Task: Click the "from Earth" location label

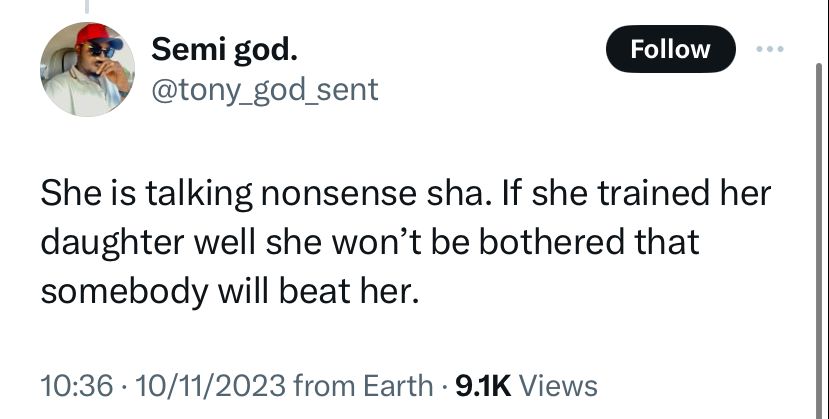Action: click(x=362, y=385)
